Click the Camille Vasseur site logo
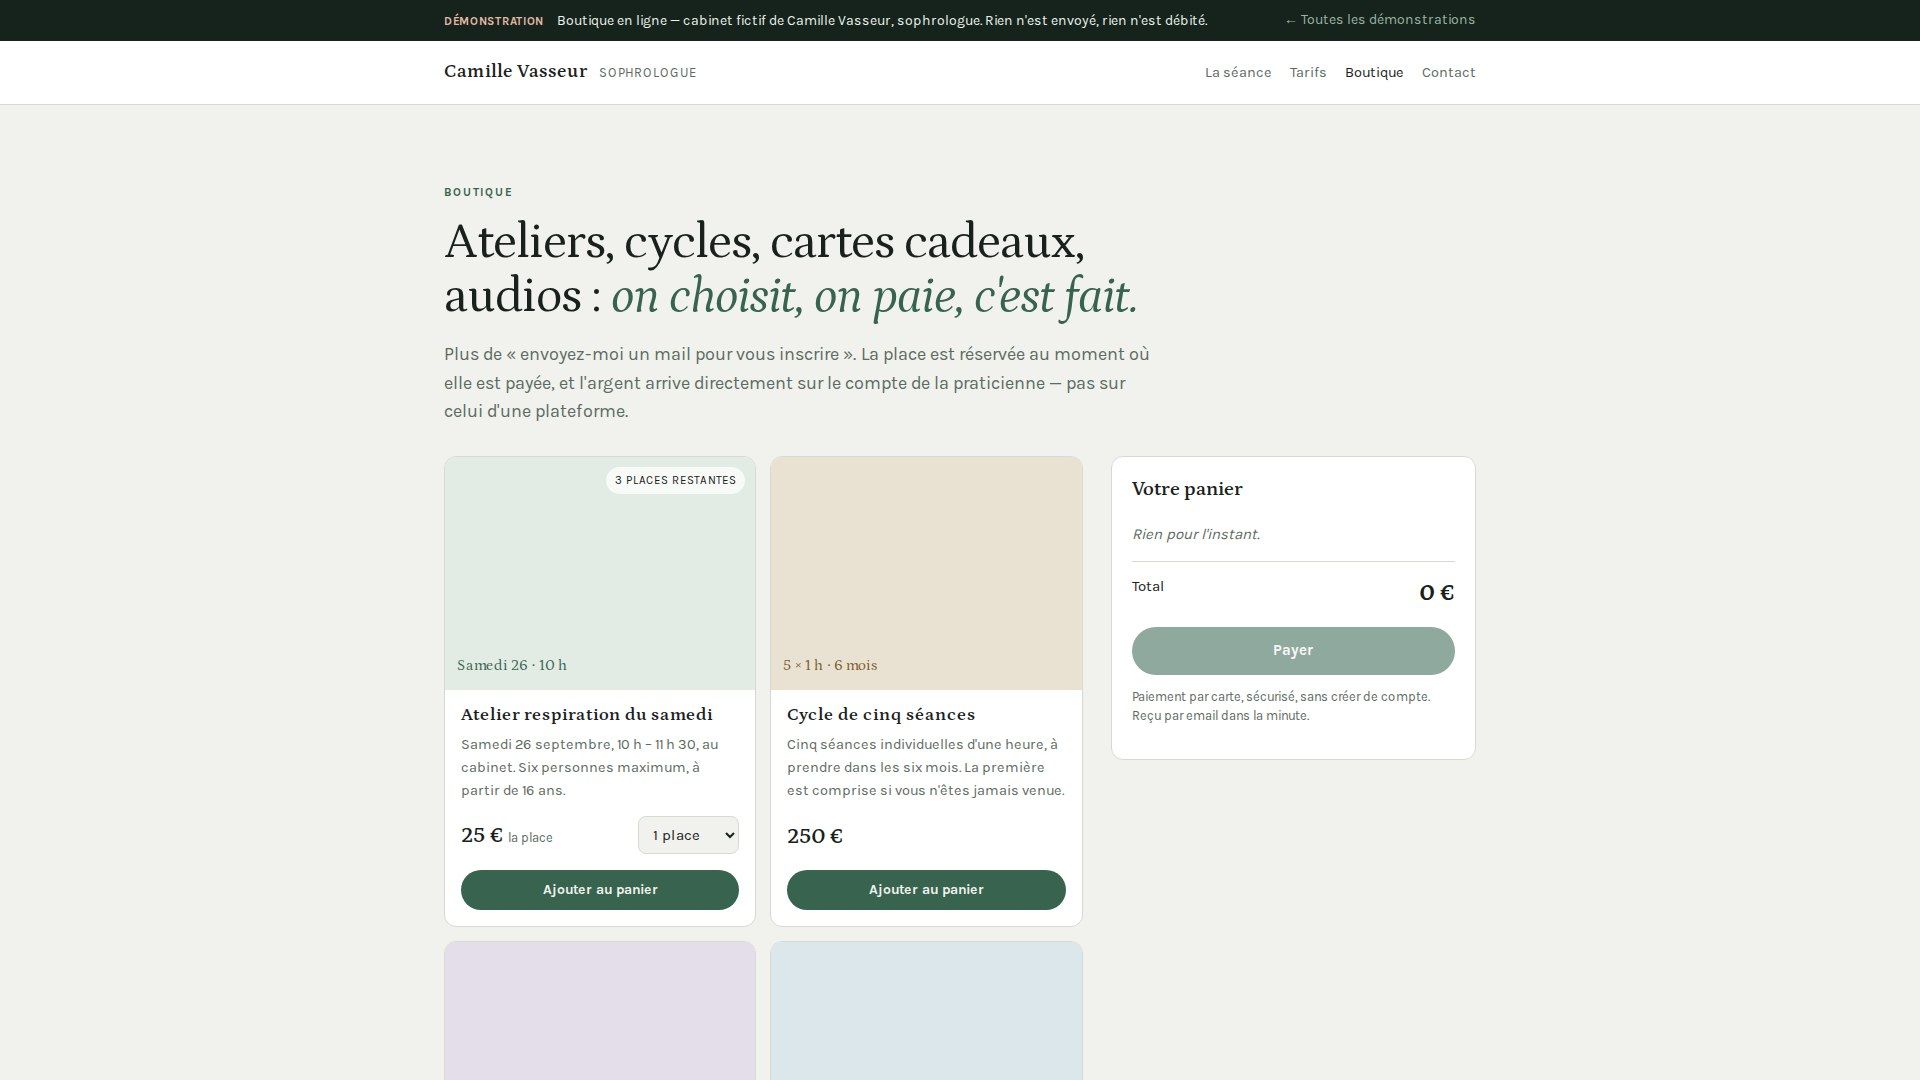Viewport: 1920px width, 1080px height. coord(515,71)
